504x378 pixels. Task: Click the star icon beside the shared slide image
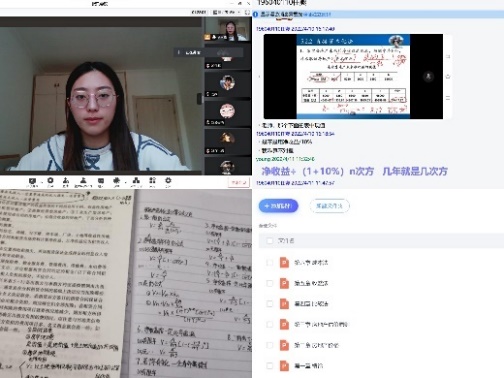pyautogui.click(x=448, y=77)
